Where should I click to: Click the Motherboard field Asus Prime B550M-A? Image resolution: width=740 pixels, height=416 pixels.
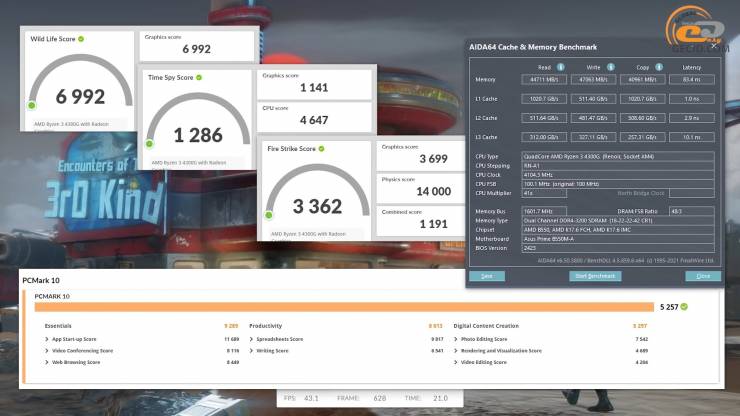(618, 239)
